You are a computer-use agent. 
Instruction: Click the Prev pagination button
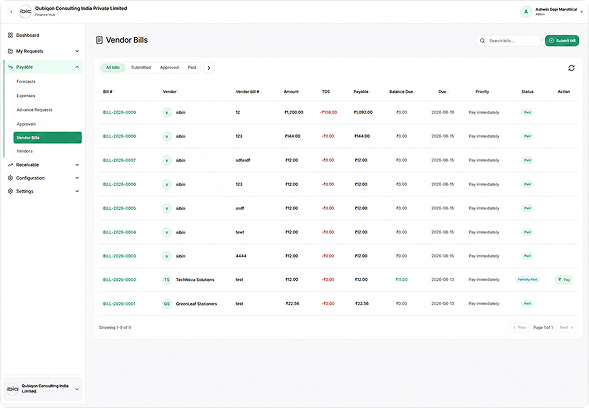point(520,328)
